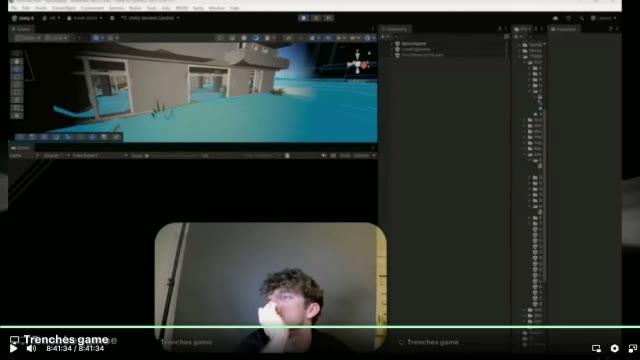640x360 pixels.
Task: Select the Rotate tool in Scene overlay
Action: (x=17, y=77)
